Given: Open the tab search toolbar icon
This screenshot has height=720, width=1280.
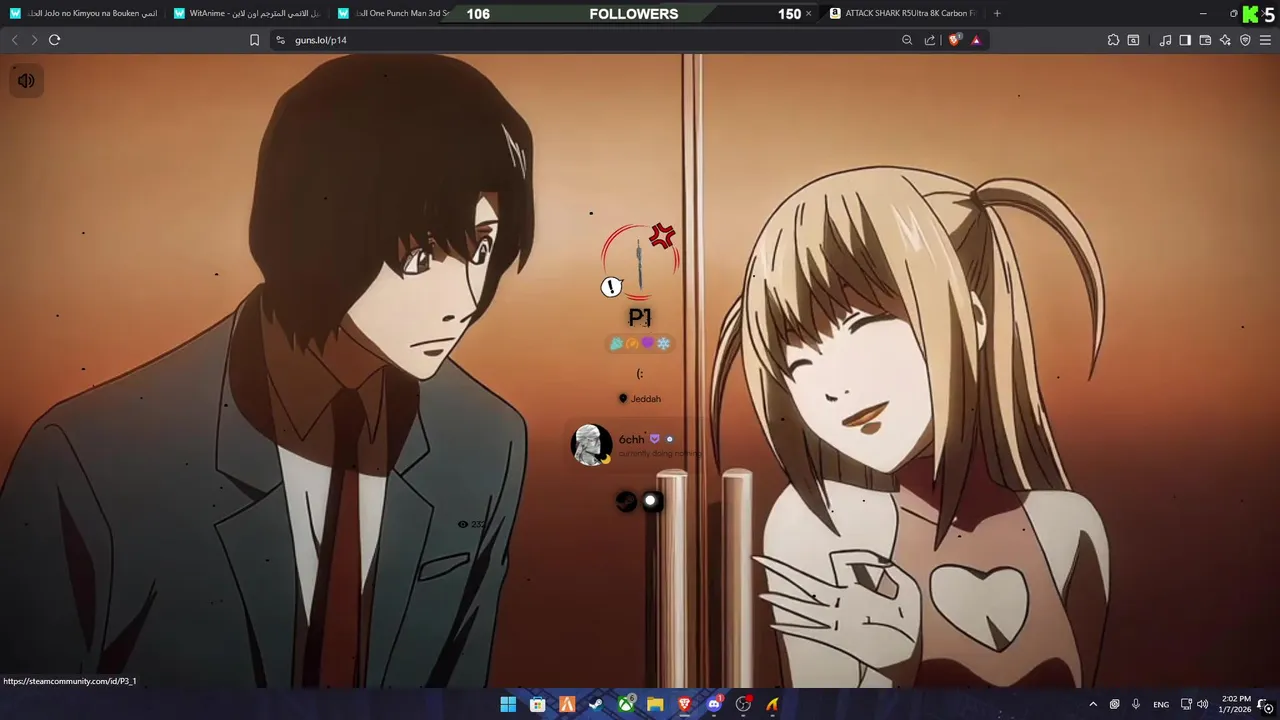Looking at the screenshot, I should (1133, 40).
